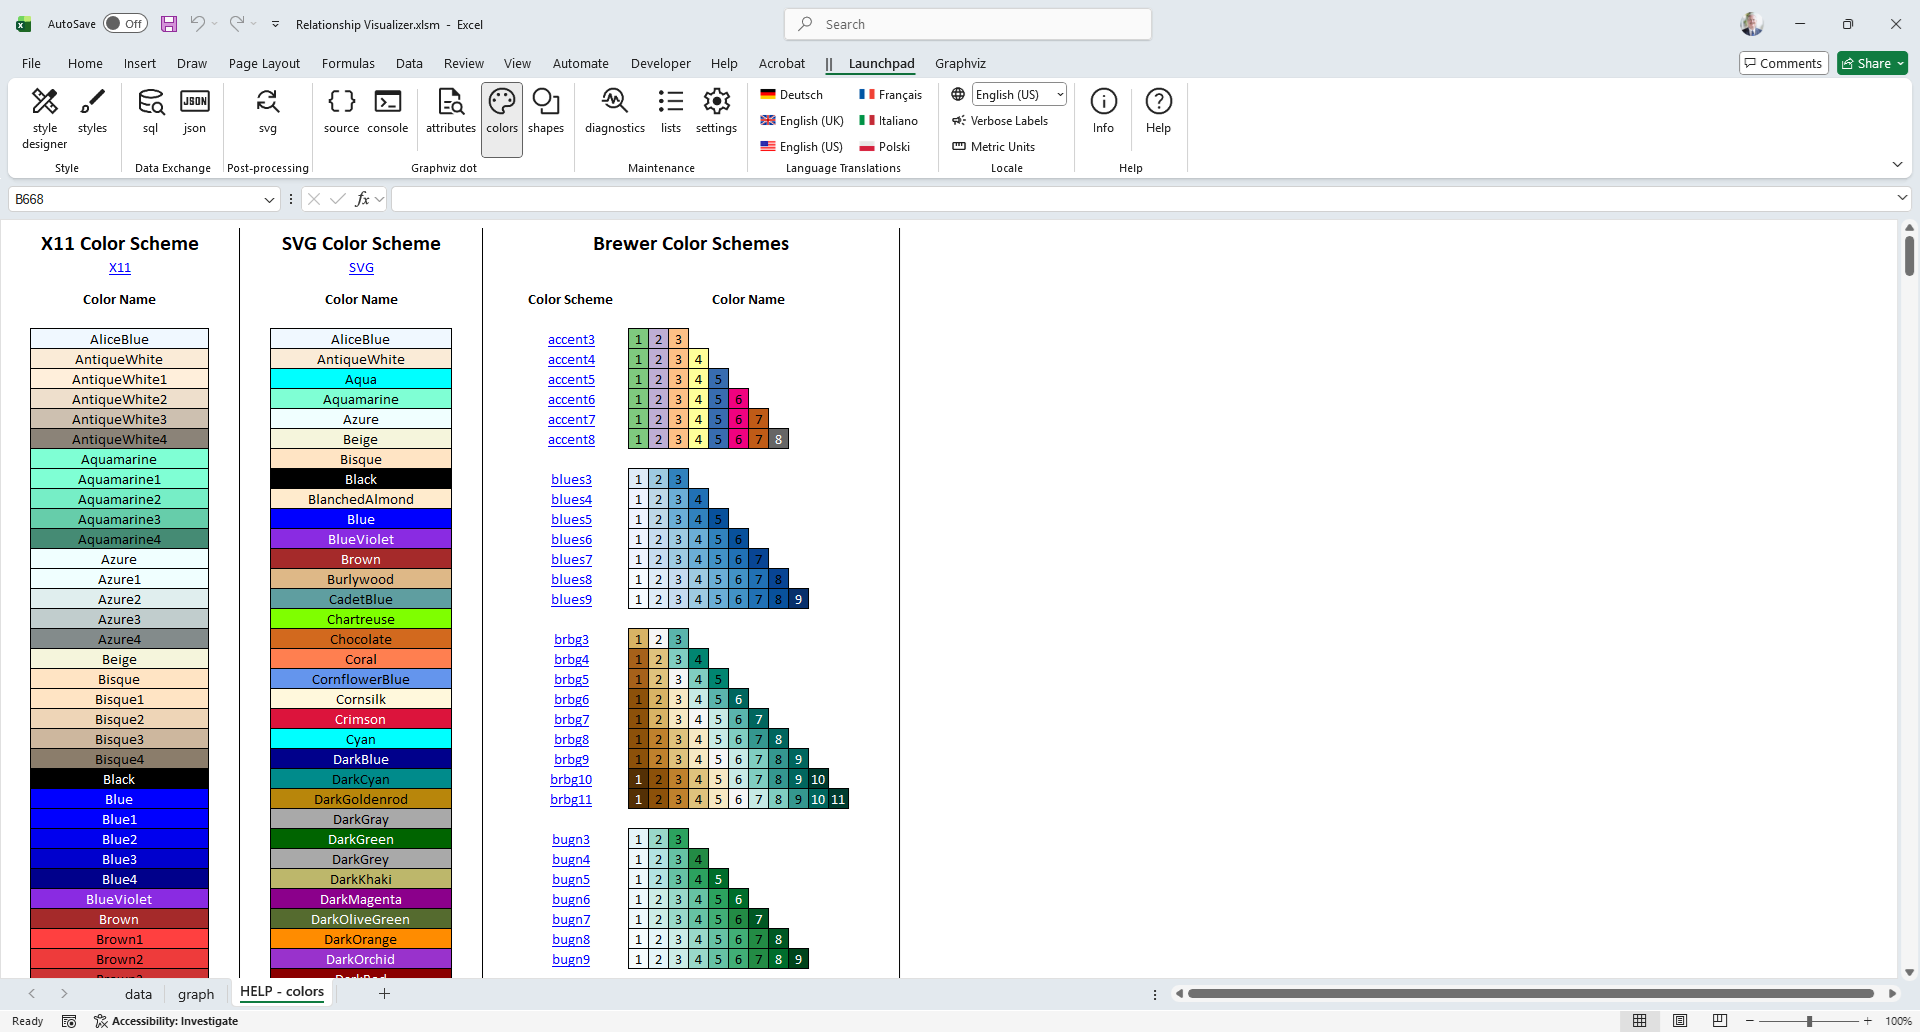Image resolution: width=1920 pixels, height=1032 pixels.
Task: Select Deutsch language translation
Action: [x=791, y=95]
